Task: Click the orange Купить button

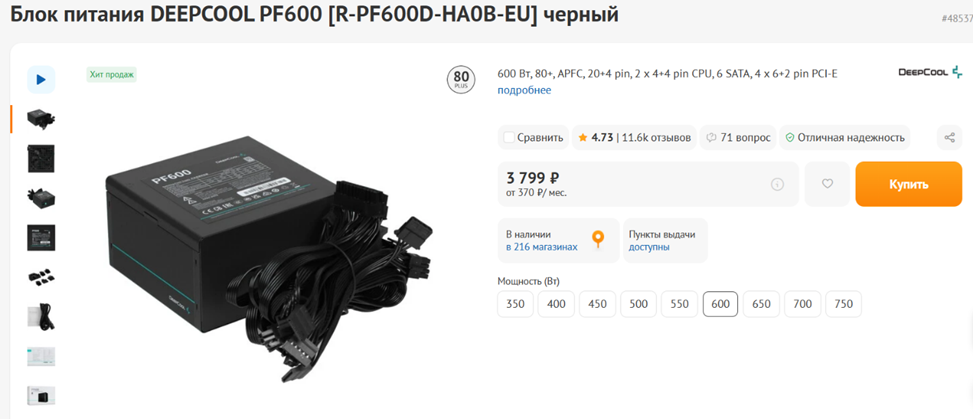Action: 908,184
